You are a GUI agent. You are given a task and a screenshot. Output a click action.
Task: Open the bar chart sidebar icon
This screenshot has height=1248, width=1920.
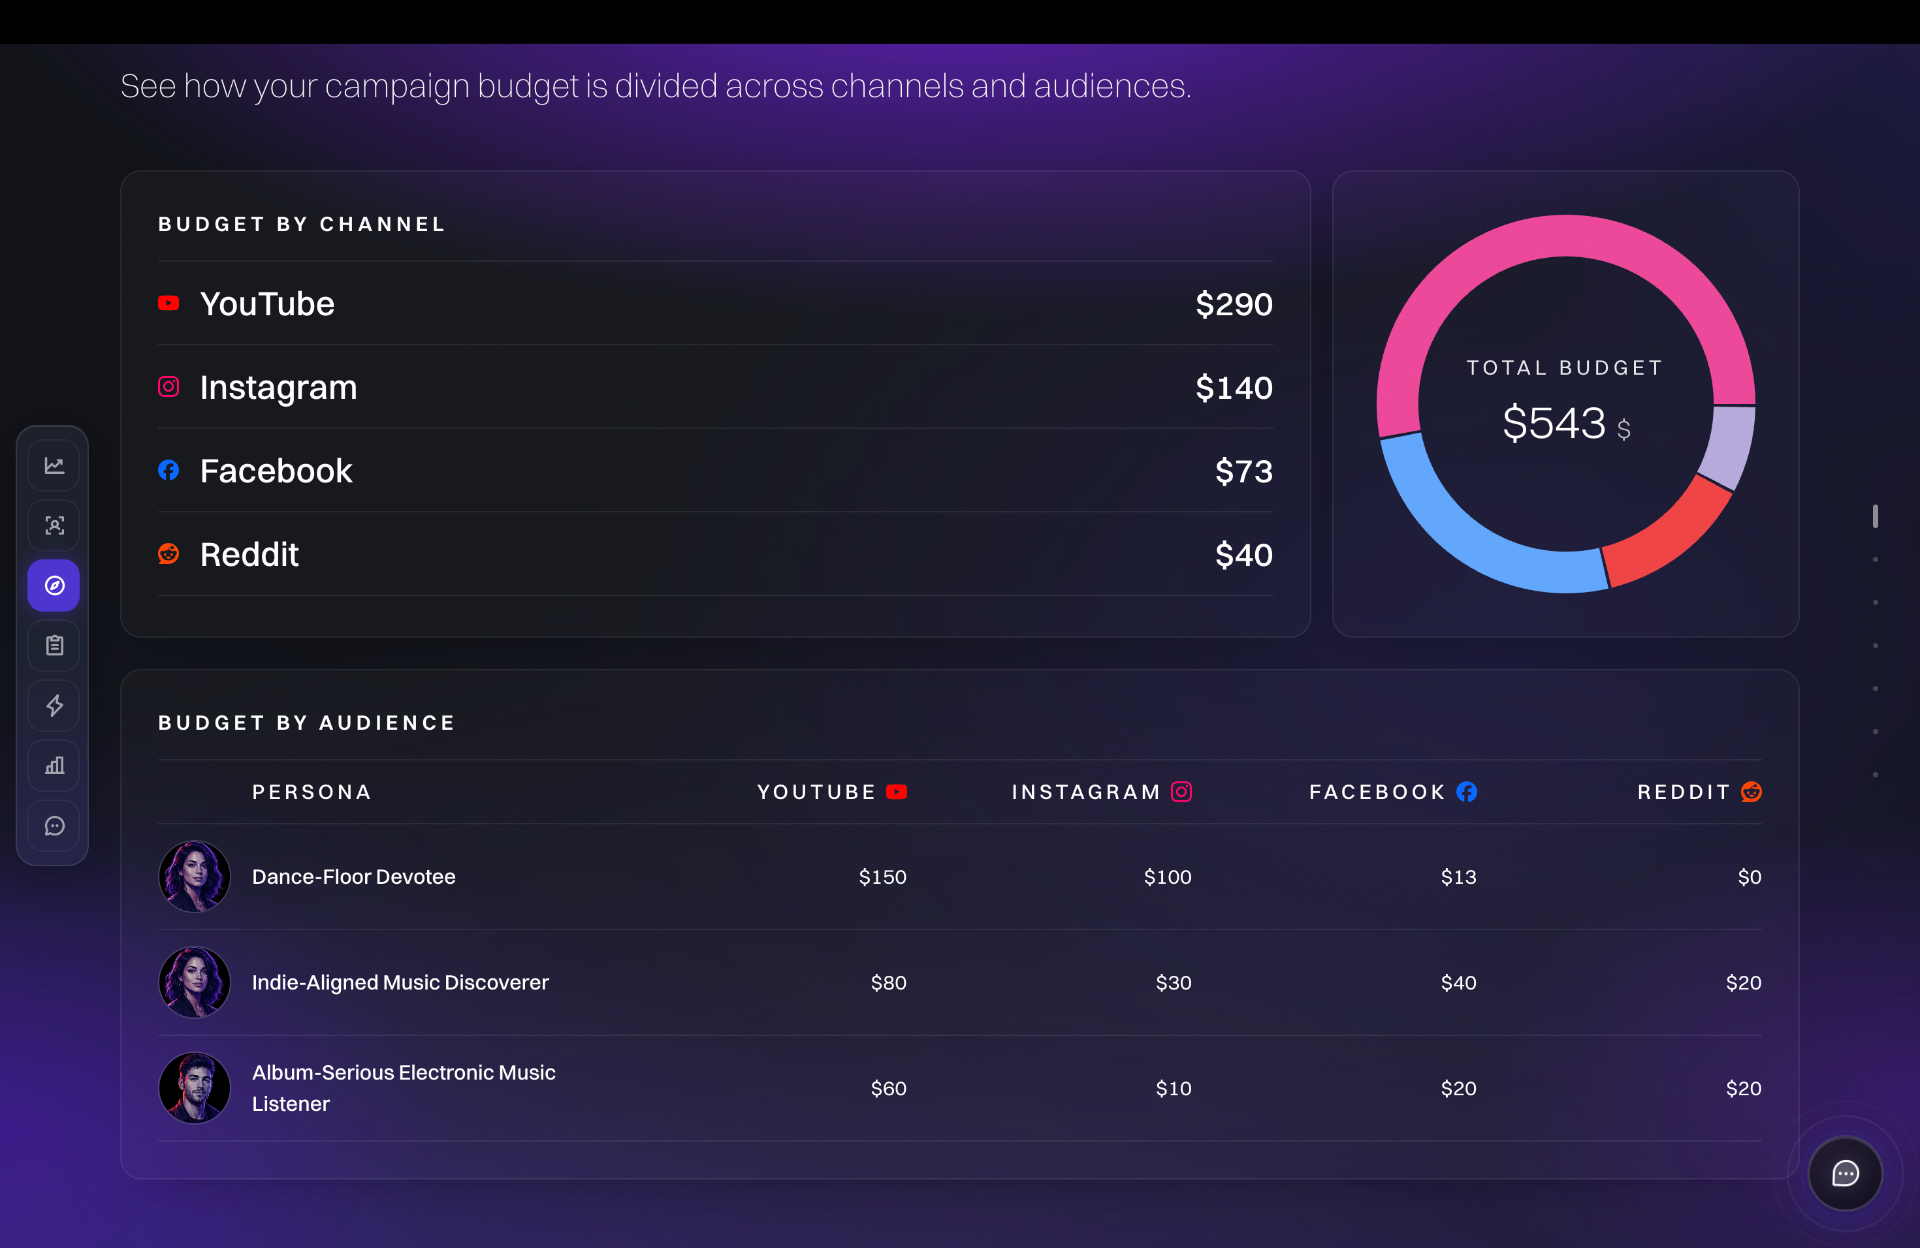tap(54, 766)
